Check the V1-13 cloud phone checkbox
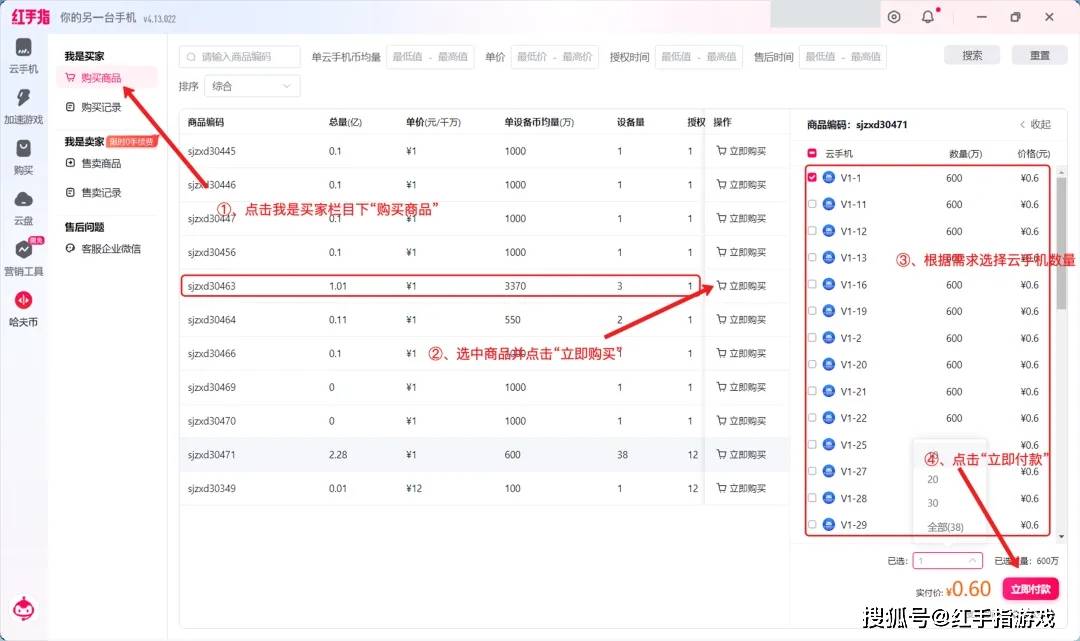 (x=812, y=258)
